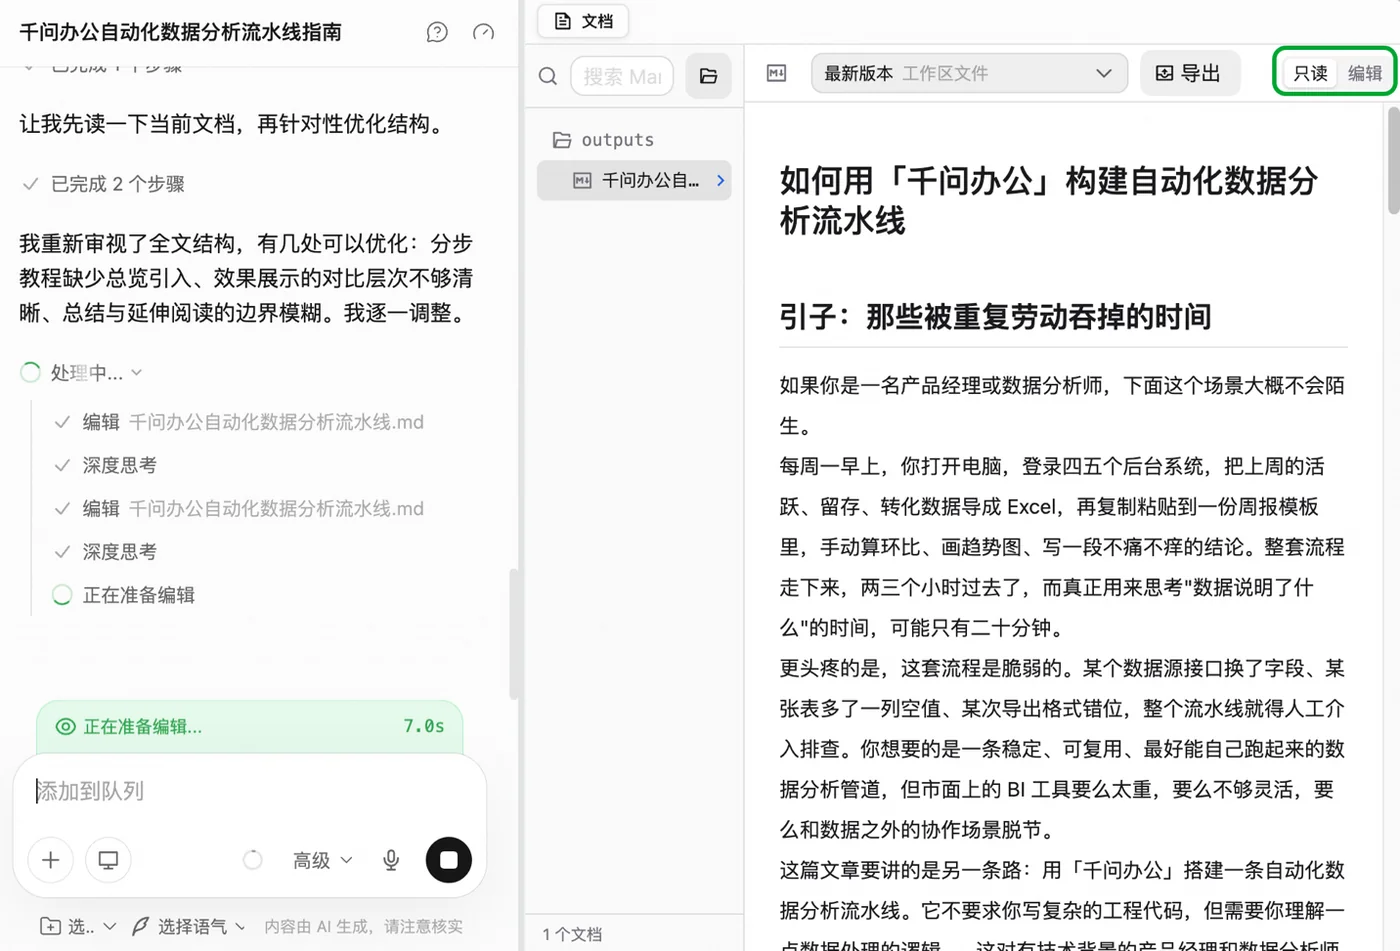The width and height of the screenshot is (1400, 951).
Task: Open the outputs folder in file tree
Action: coord(604,140)
